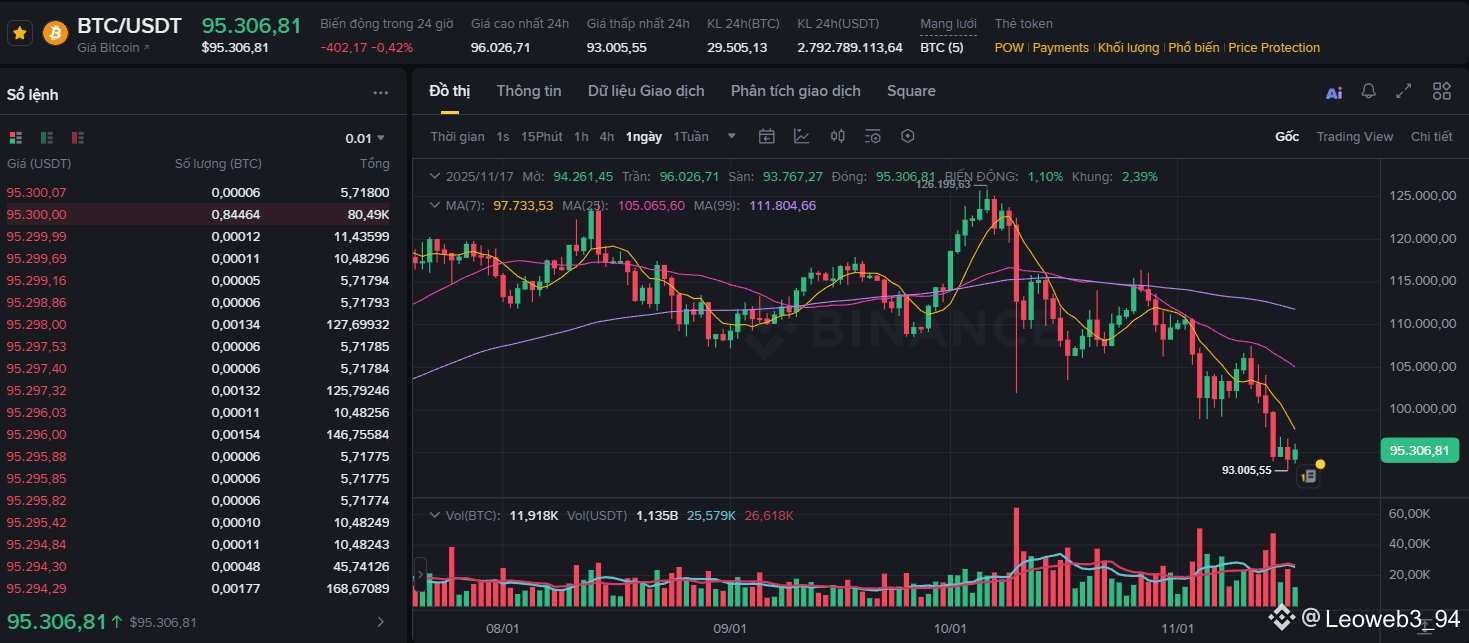
Task: Open the 0.01 price grouping dropdown
Action: [x=365, y=138]
